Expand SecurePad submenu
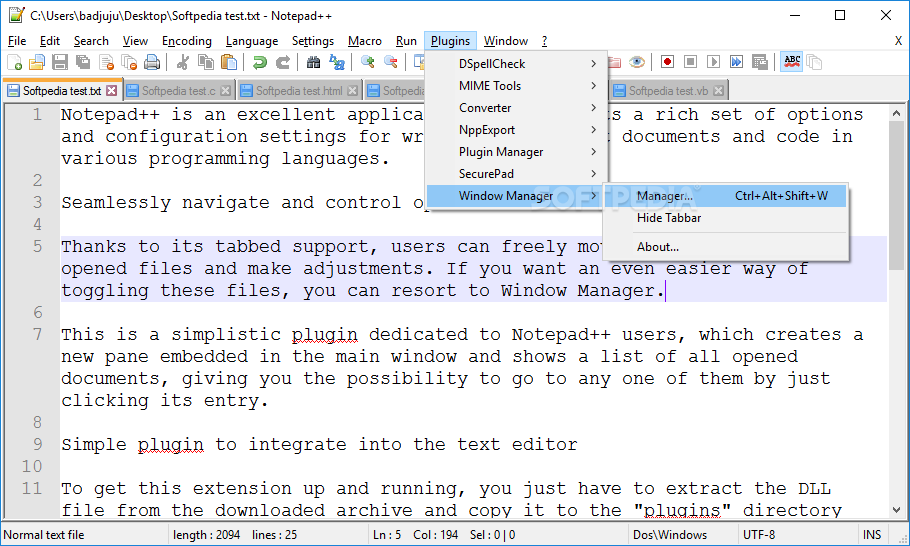Screen dimensions: 910x546 517,174
